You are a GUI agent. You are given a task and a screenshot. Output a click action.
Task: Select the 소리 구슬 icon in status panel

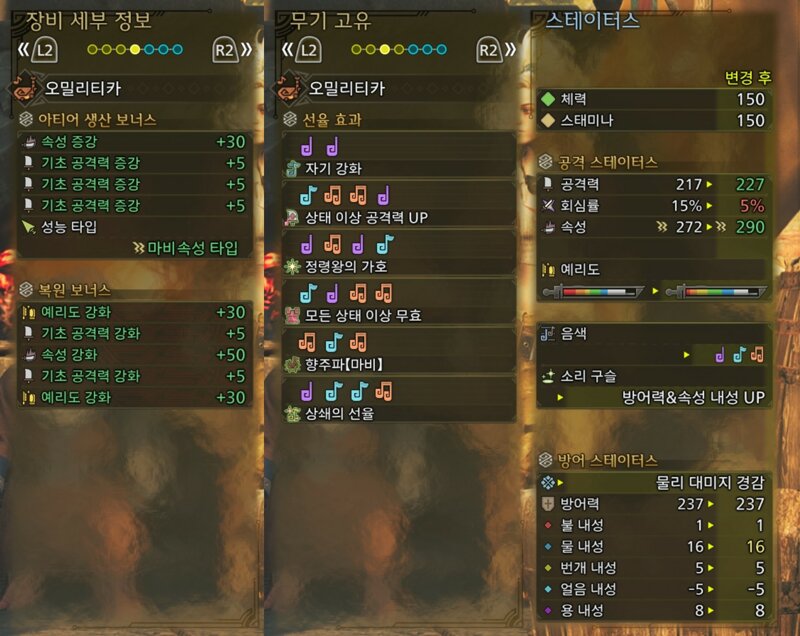pos(548,376)
